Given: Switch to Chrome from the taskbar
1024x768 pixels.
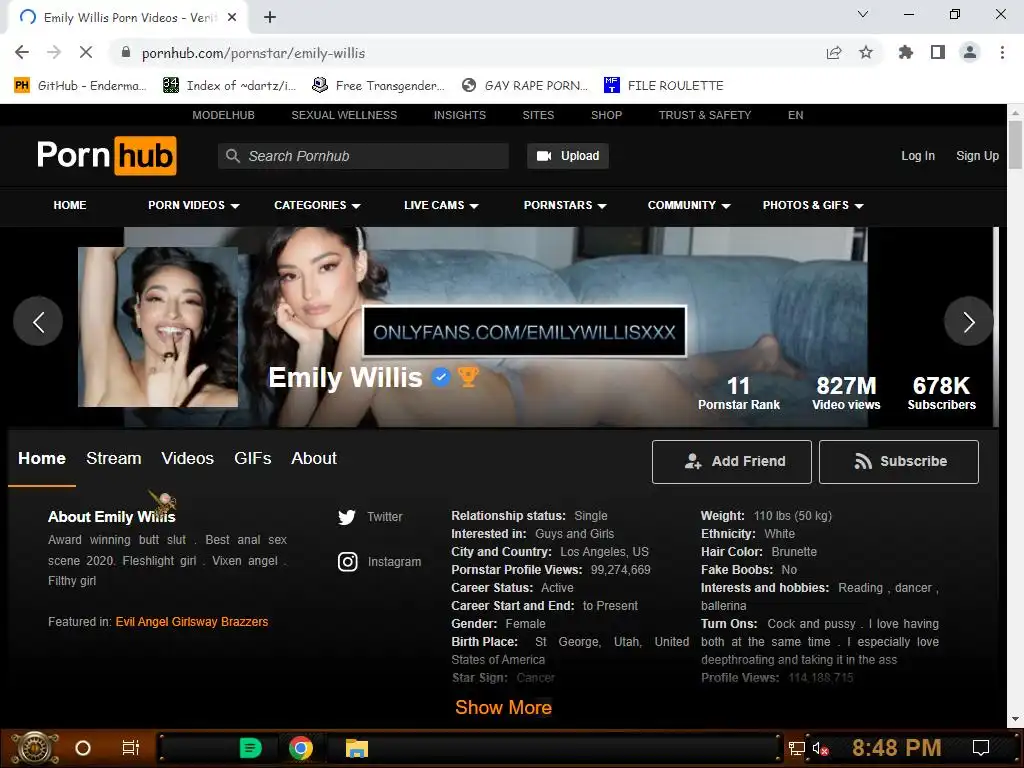Looking at the screenshot, I should (x=300, y=748).
